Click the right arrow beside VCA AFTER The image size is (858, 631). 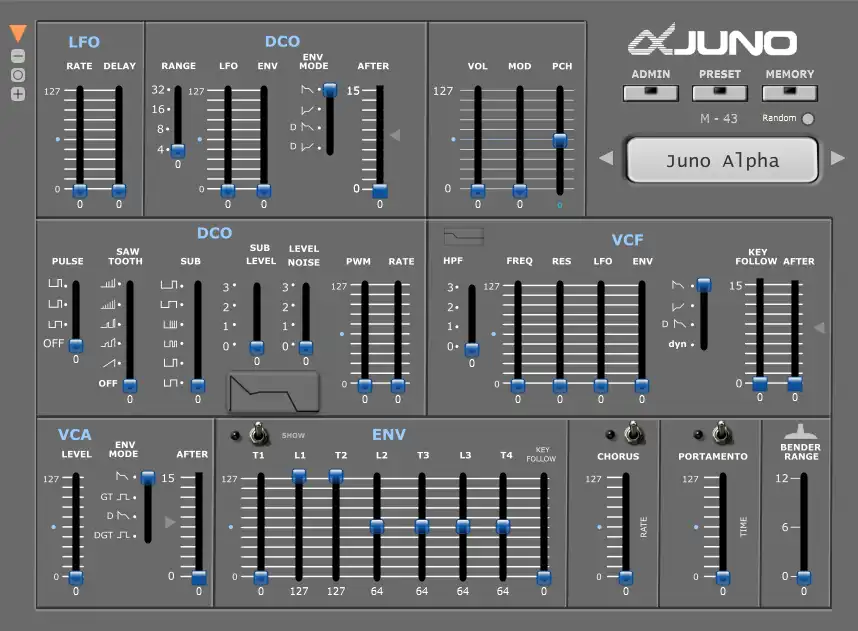170,522
